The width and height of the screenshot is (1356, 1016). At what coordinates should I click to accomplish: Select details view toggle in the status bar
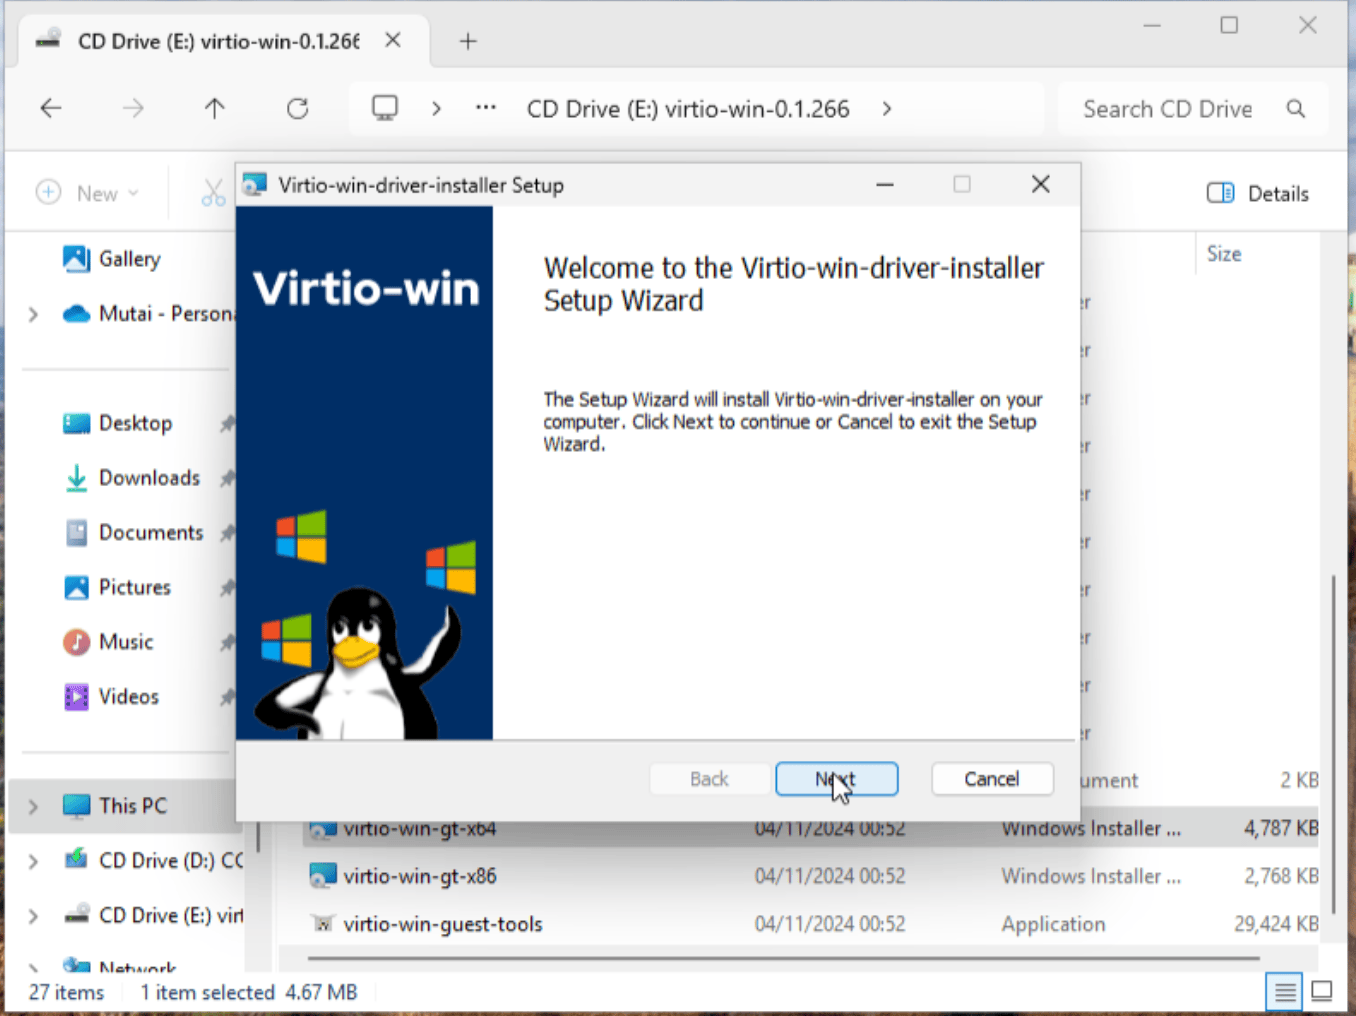(x=1284, y=991)
